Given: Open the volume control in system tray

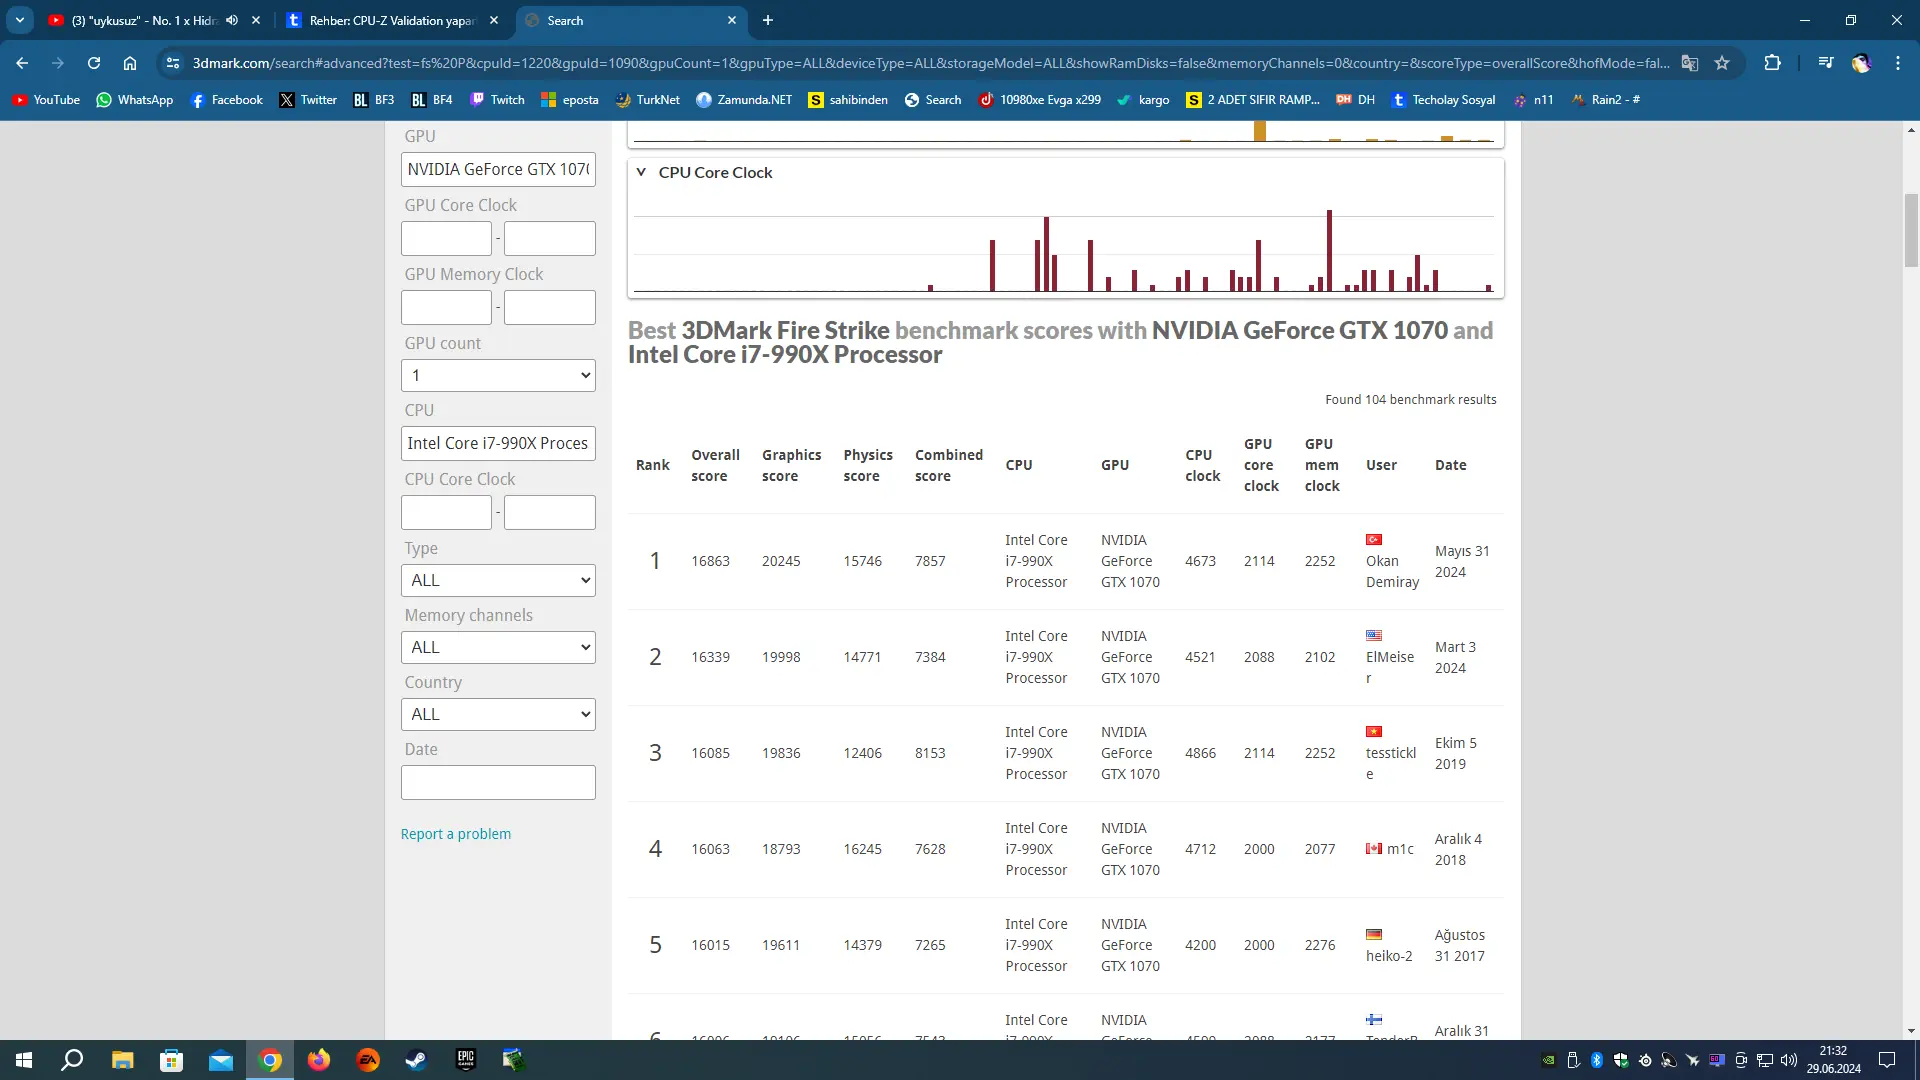Looking at the screenshot, I should point(1788,1060).
